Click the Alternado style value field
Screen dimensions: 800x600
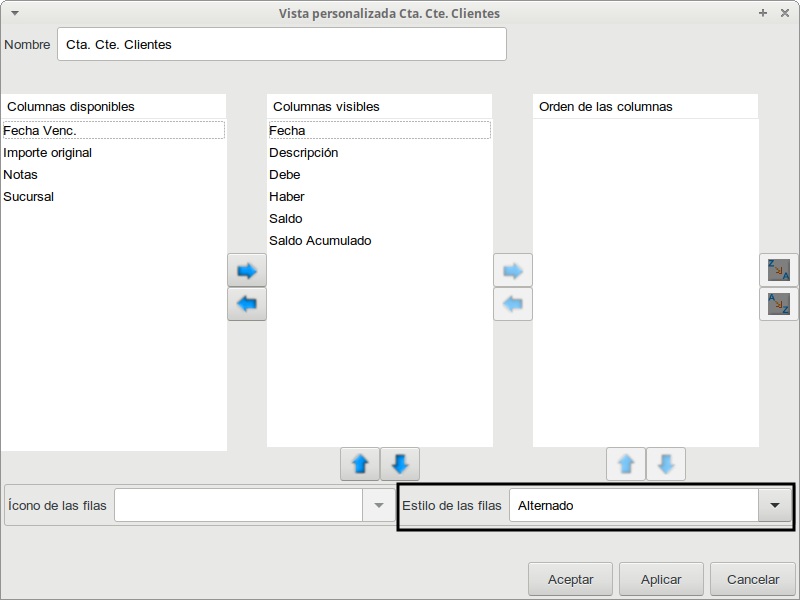pos(634,505)
